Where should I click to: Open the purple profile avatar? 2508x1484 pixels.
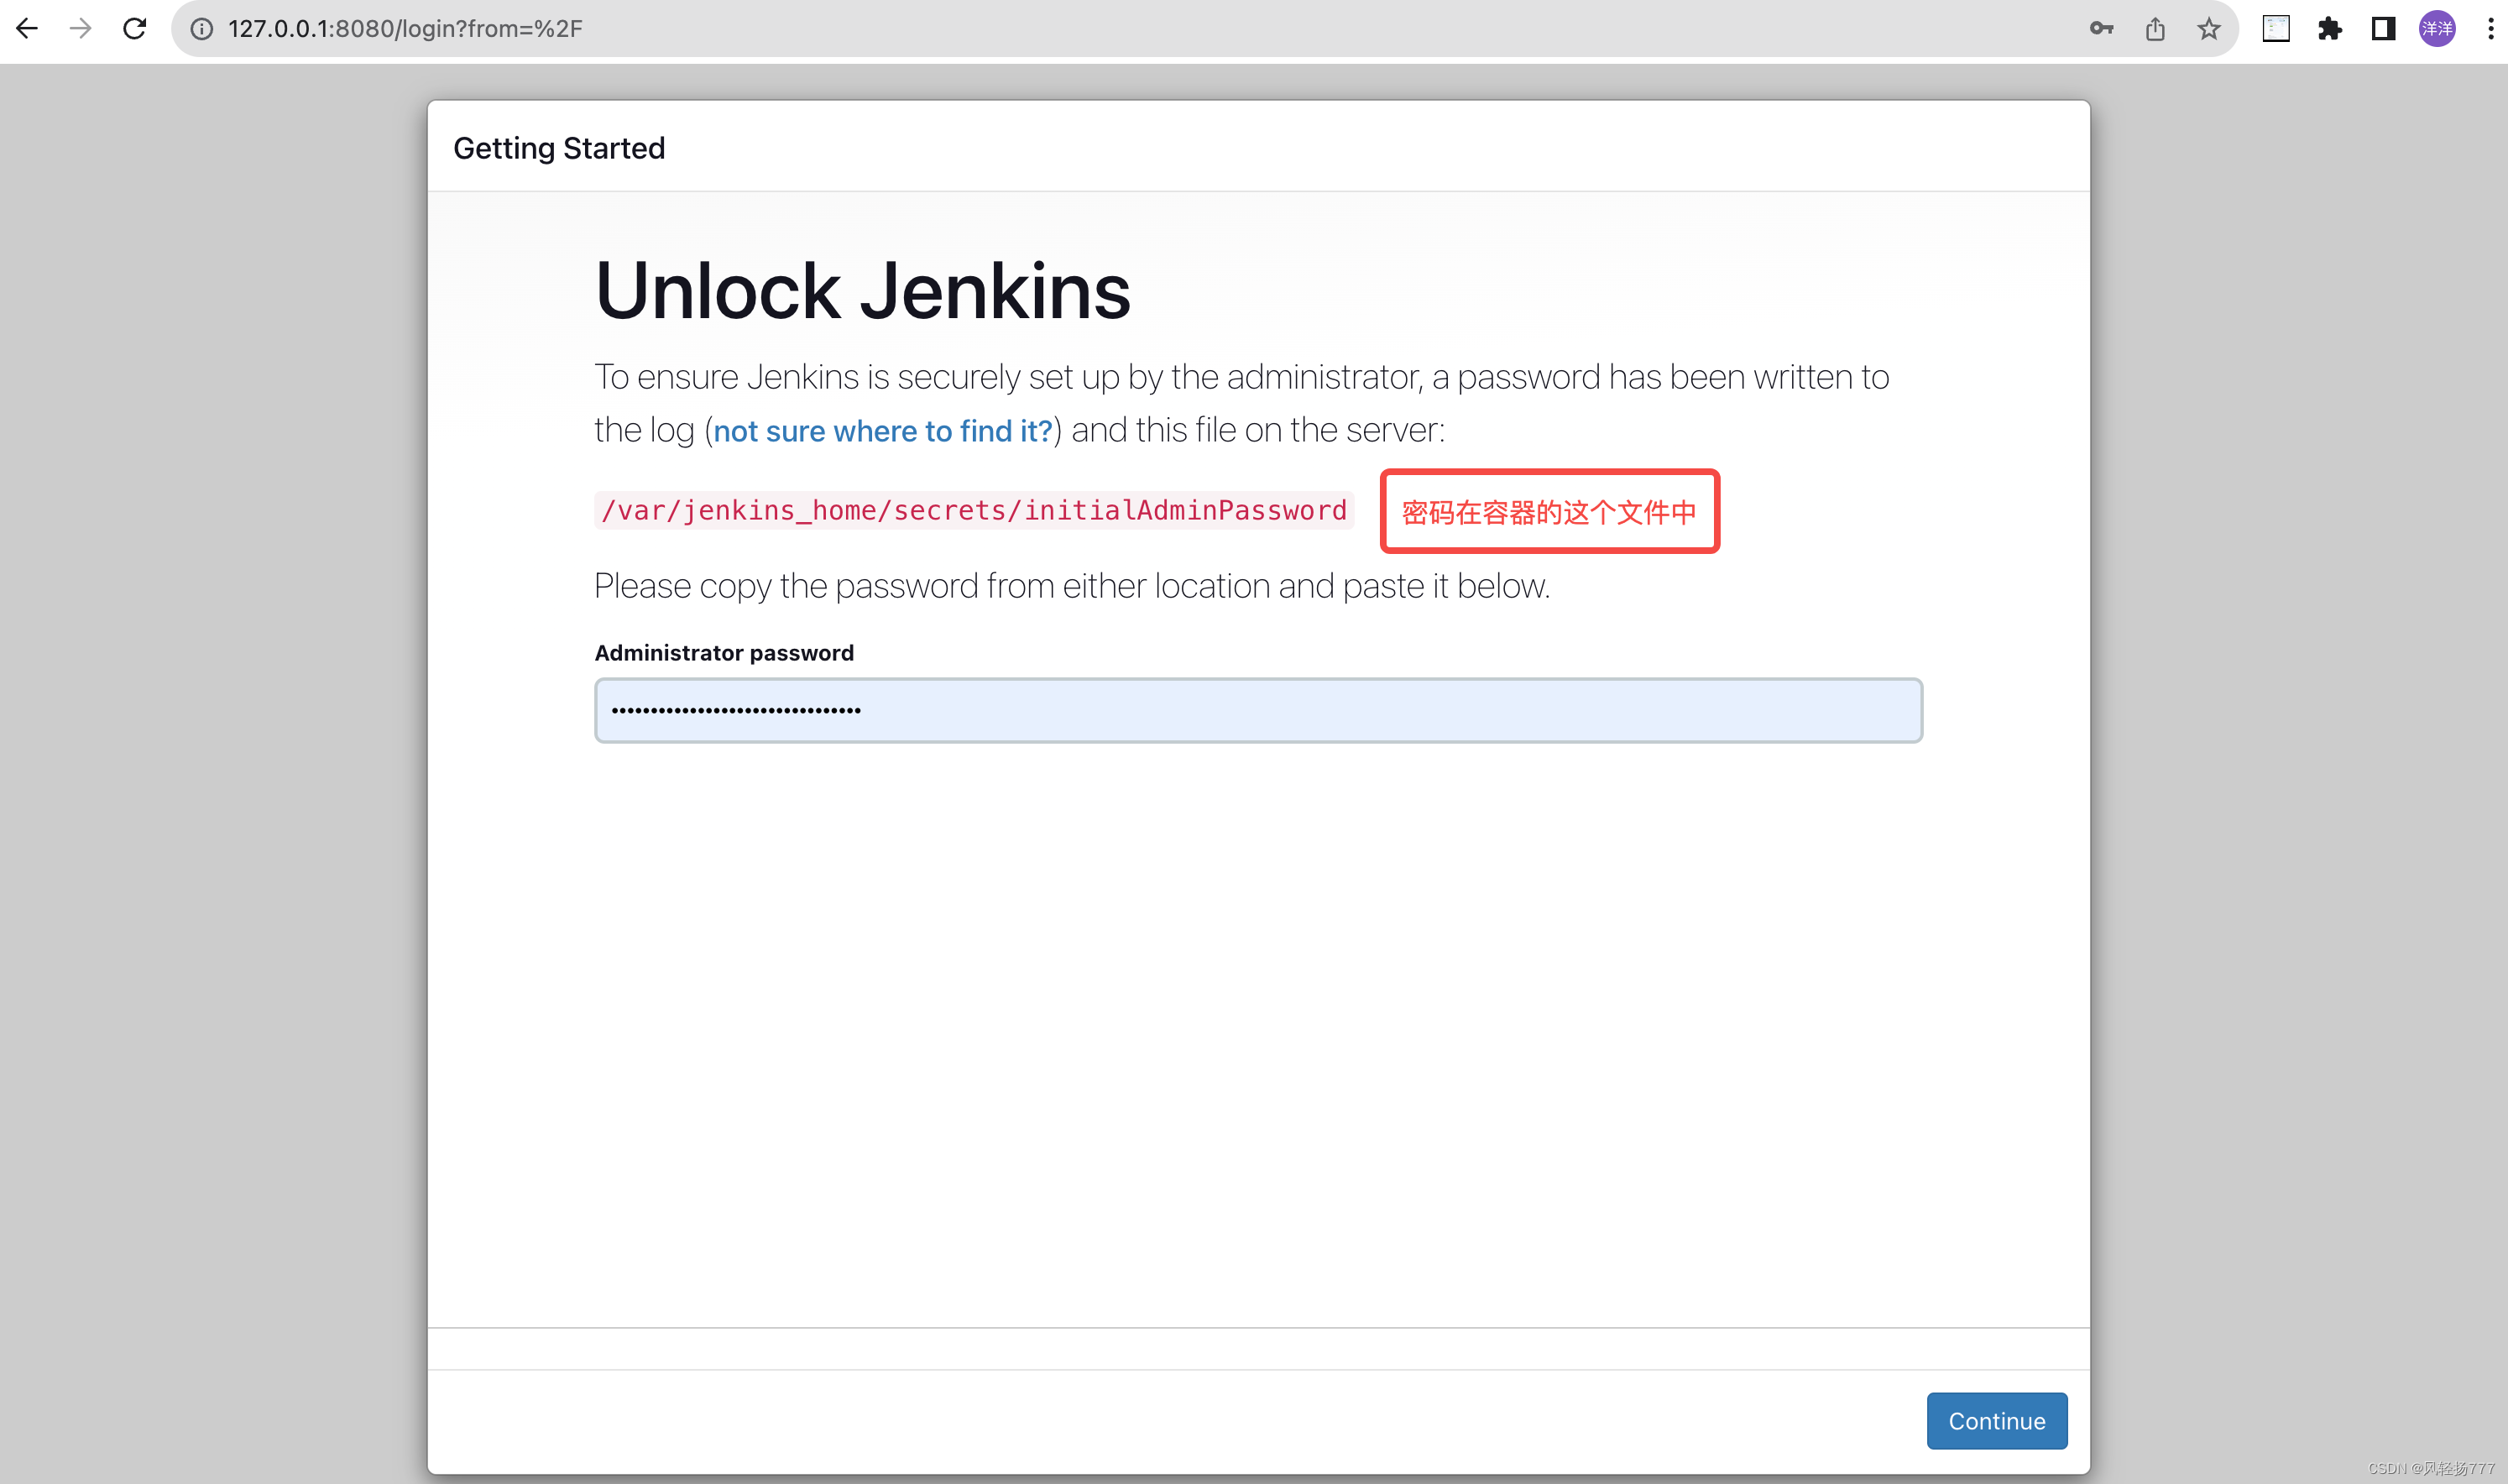point(2437,29)
